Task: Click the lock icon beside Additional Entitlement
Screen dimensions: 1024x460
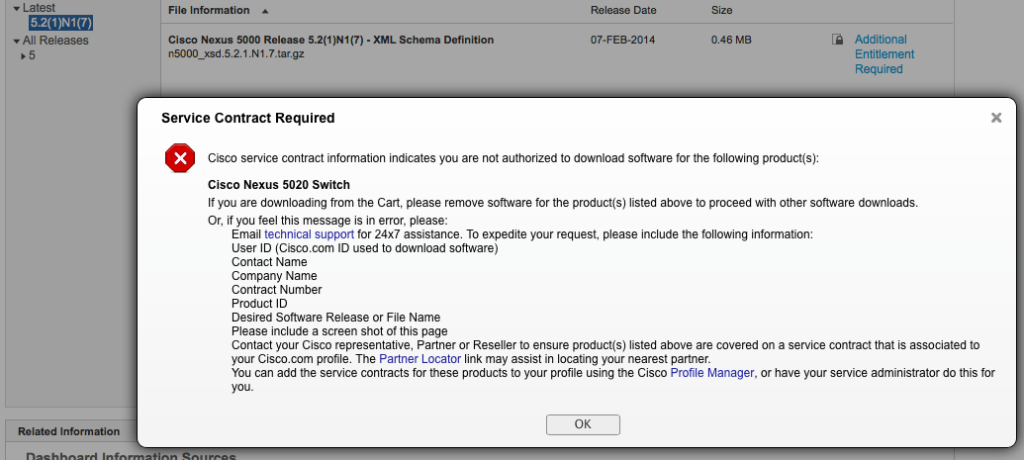Action: click(837, 39)
